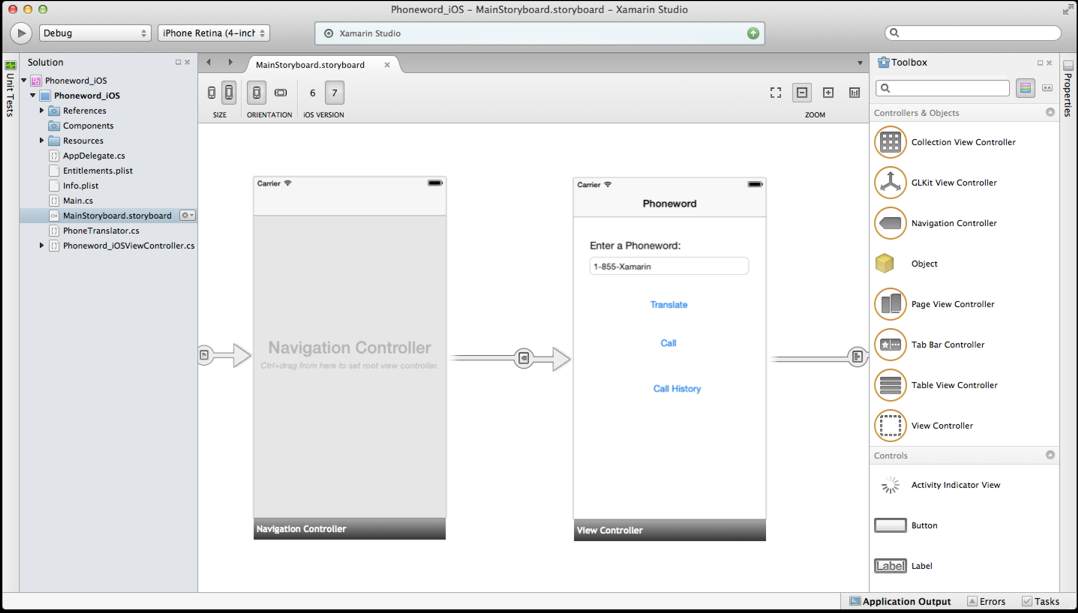Select the Navigation Controller scene on canvas

349,357
